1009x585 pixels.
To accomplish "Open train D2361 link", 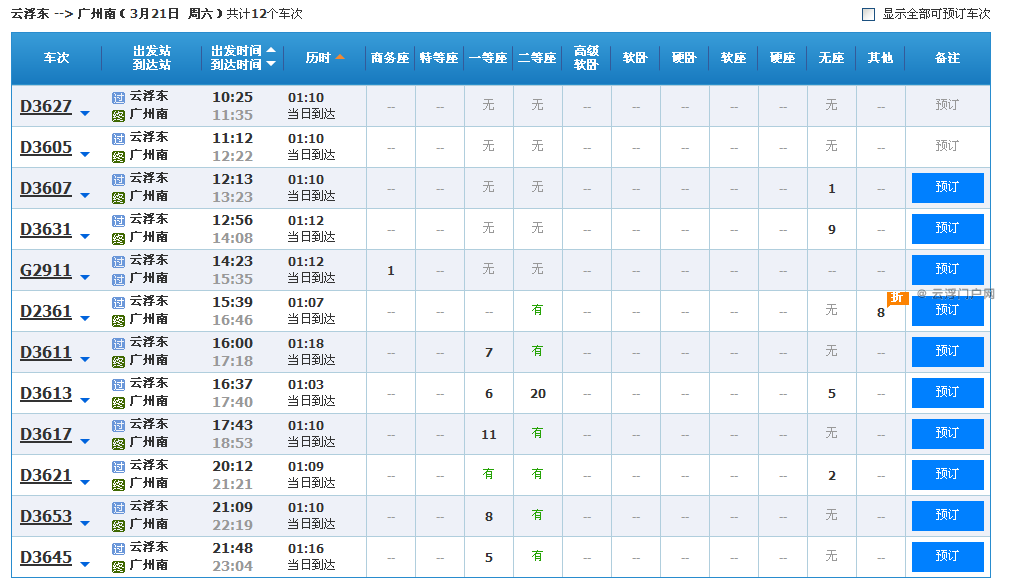I will pyautogui.click(x=46, y=311).
